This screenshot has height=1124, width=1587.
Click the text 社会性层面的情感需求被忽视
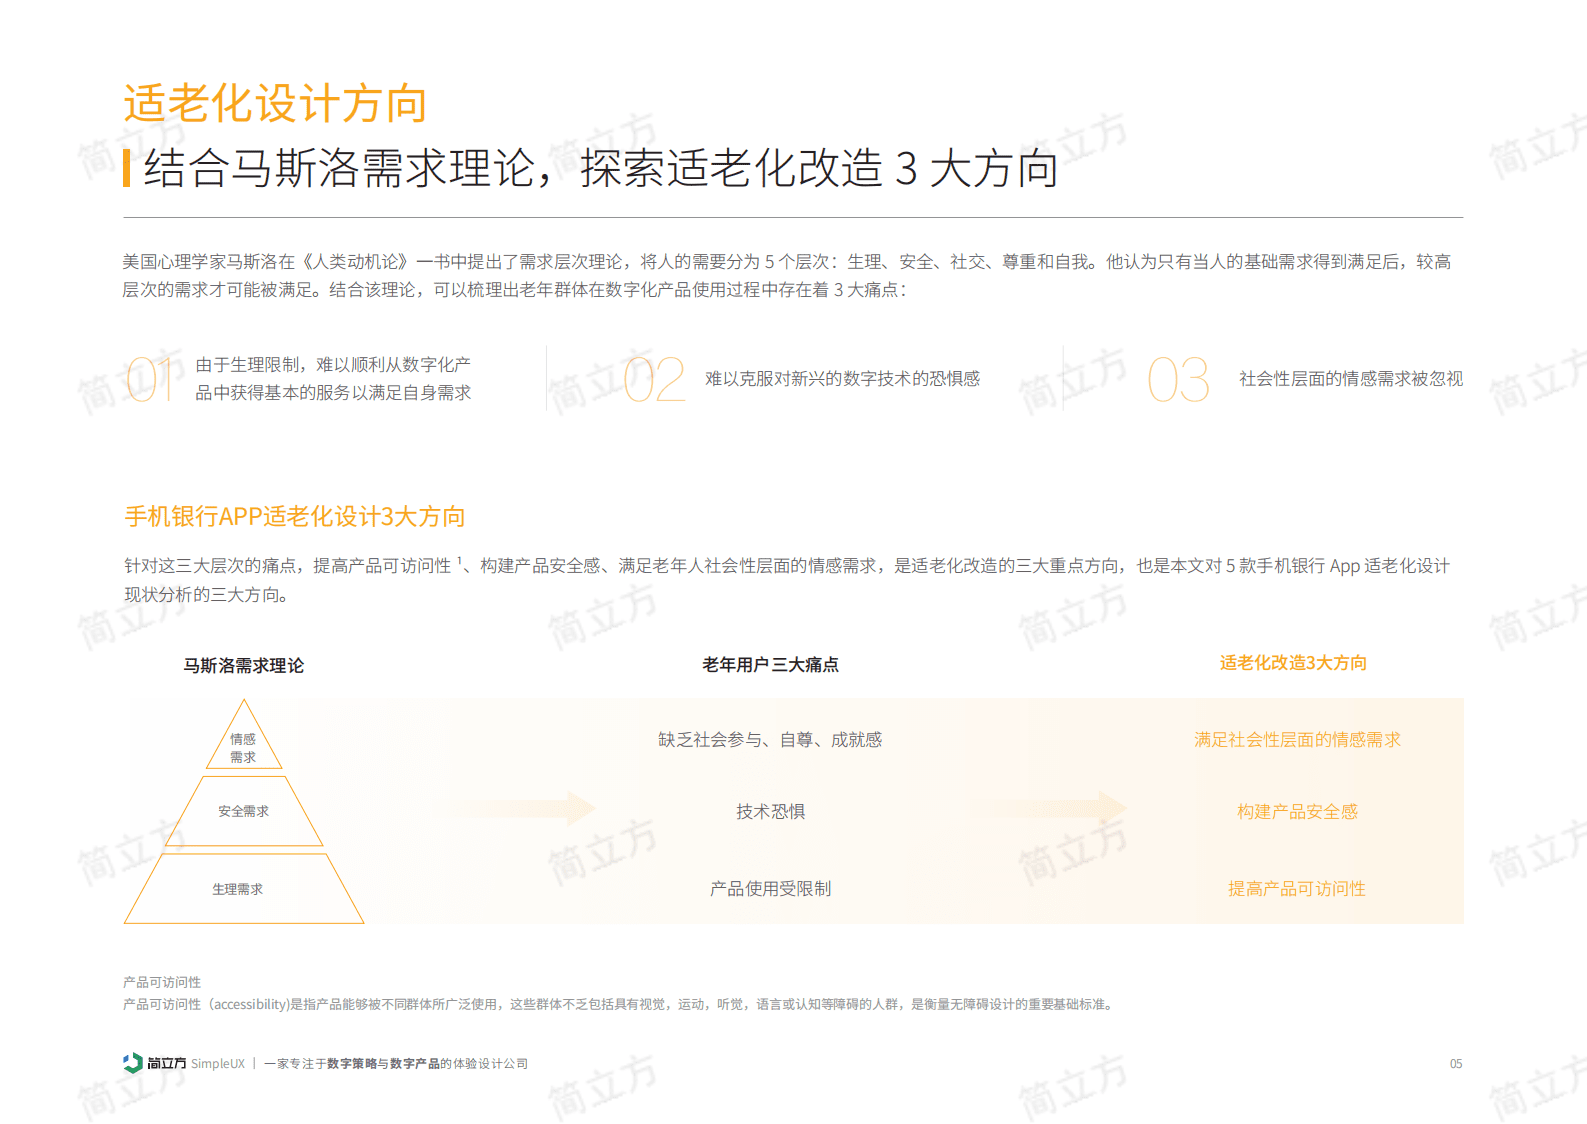pos(1351,379)
